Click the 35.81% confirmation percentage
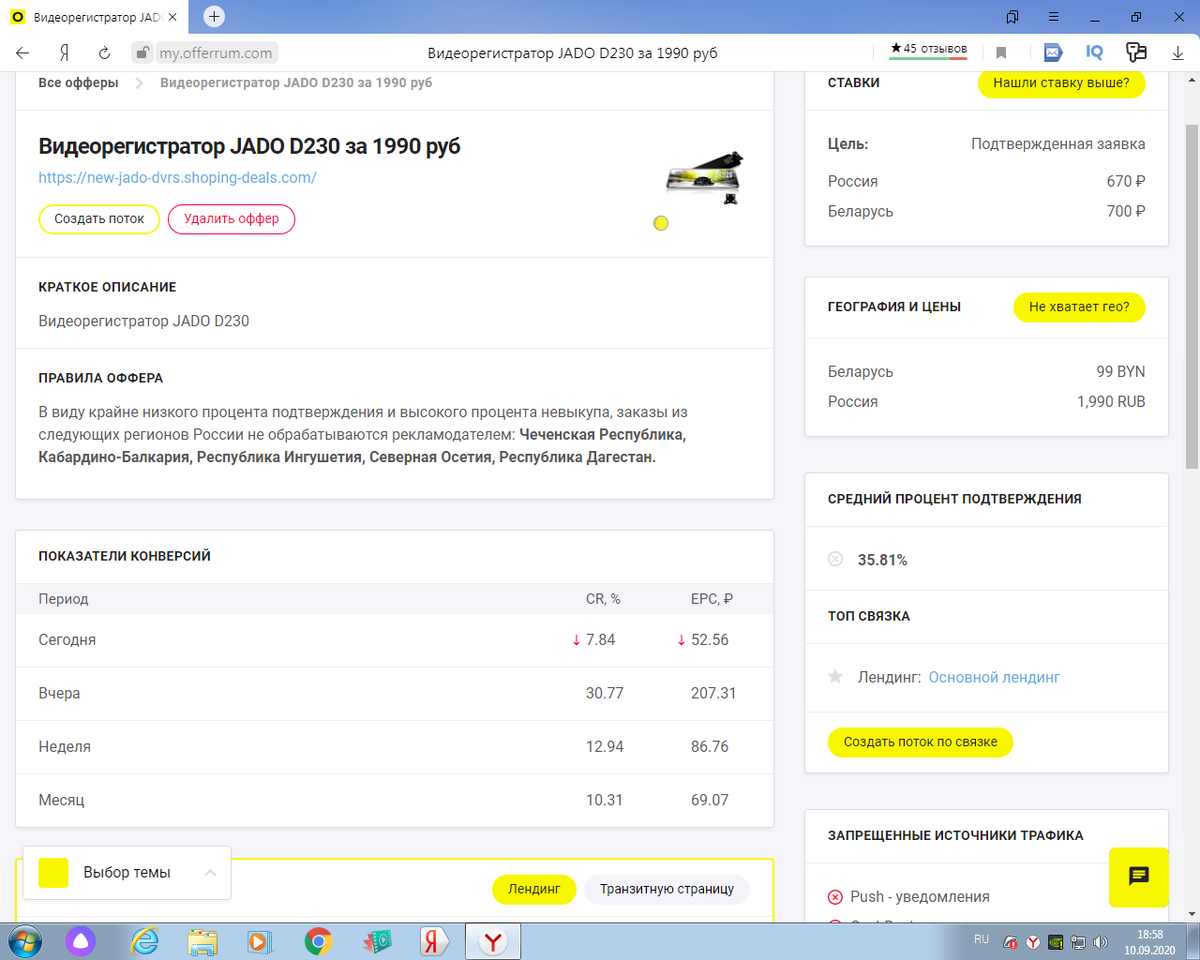The width and height of the screenshot is (1200, 960). click(x=882, y=560)
